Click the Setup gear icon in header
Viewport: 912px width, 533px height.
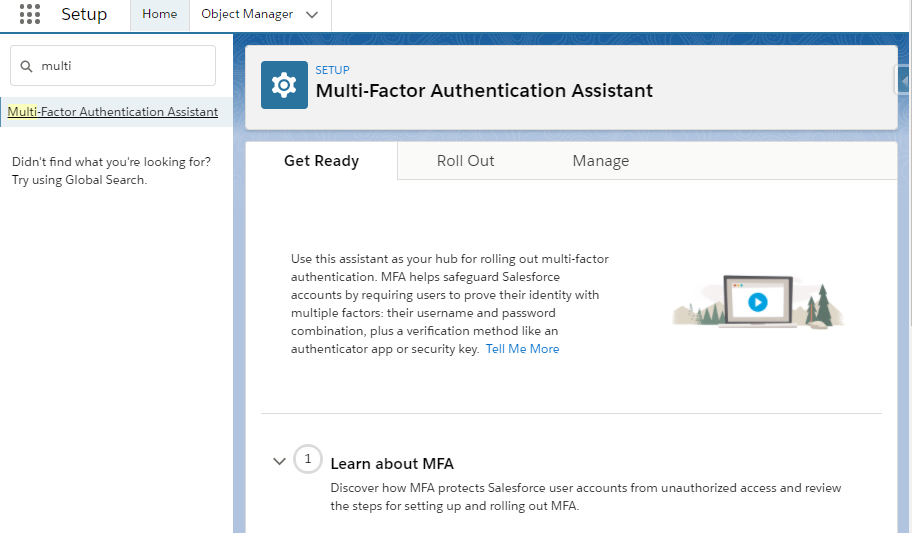pos(284,85)
